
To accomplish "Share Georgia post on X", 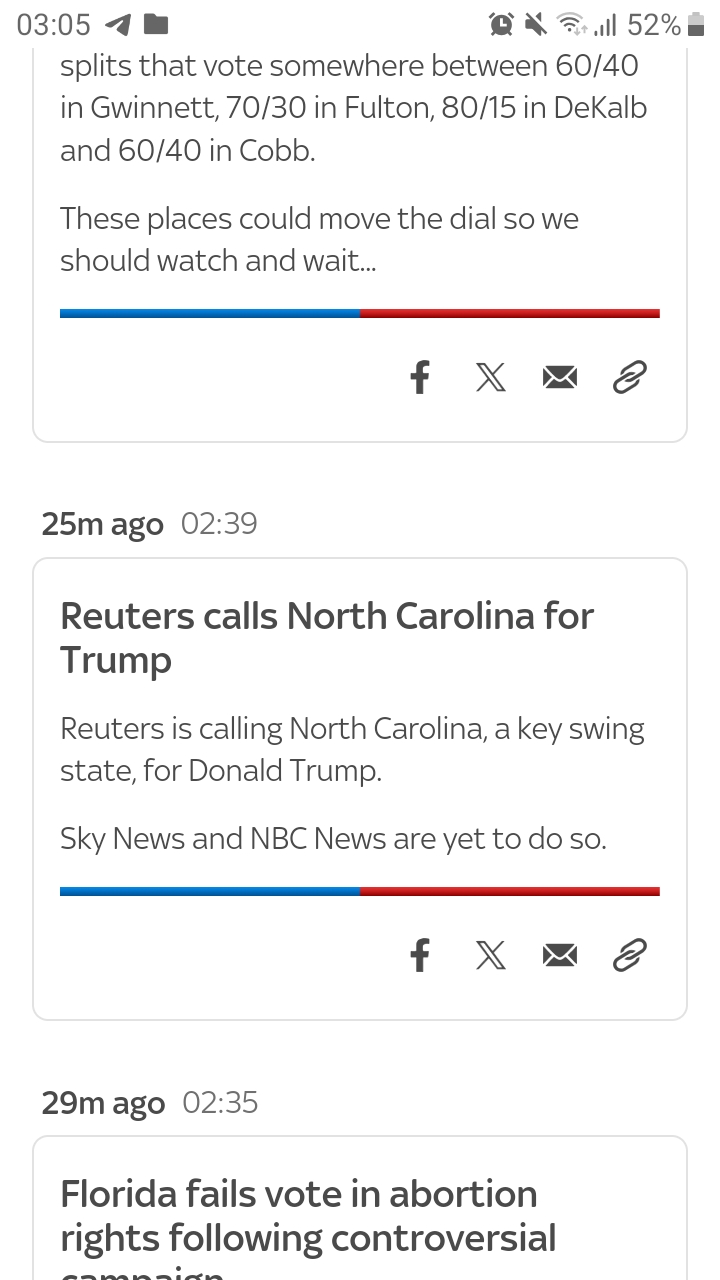I will point(490,377).
